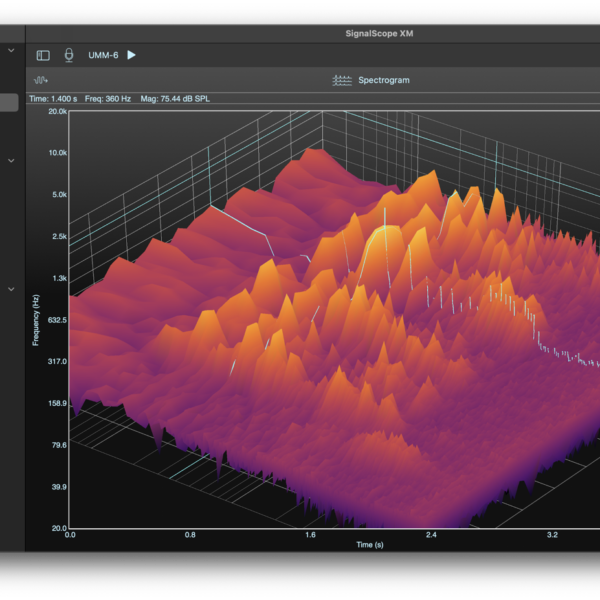600x600 pixels.
Task: Expand the middle sidebar chevron
Action: [x=11, y=160]
